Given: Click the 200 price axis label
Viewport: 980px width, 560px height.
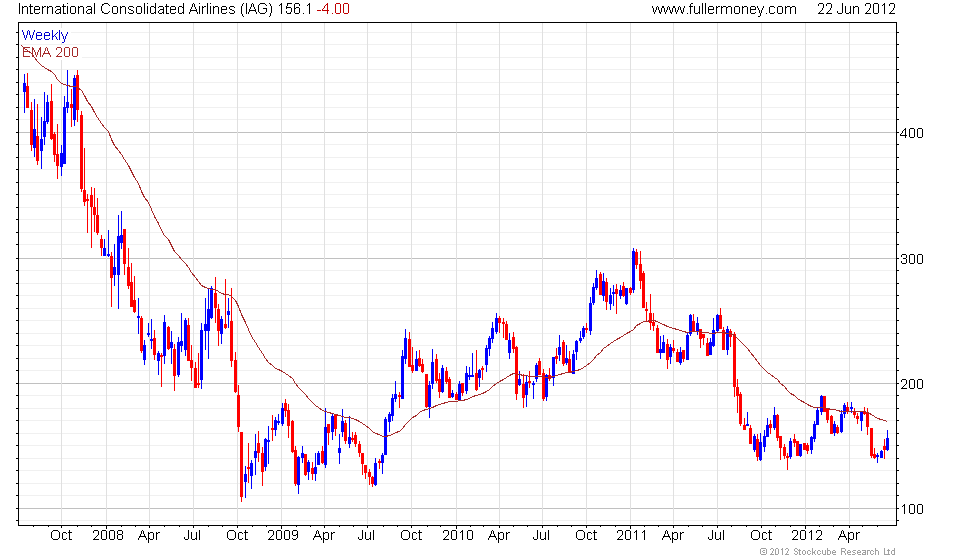Looking at the screenshot, I should 911,384.
